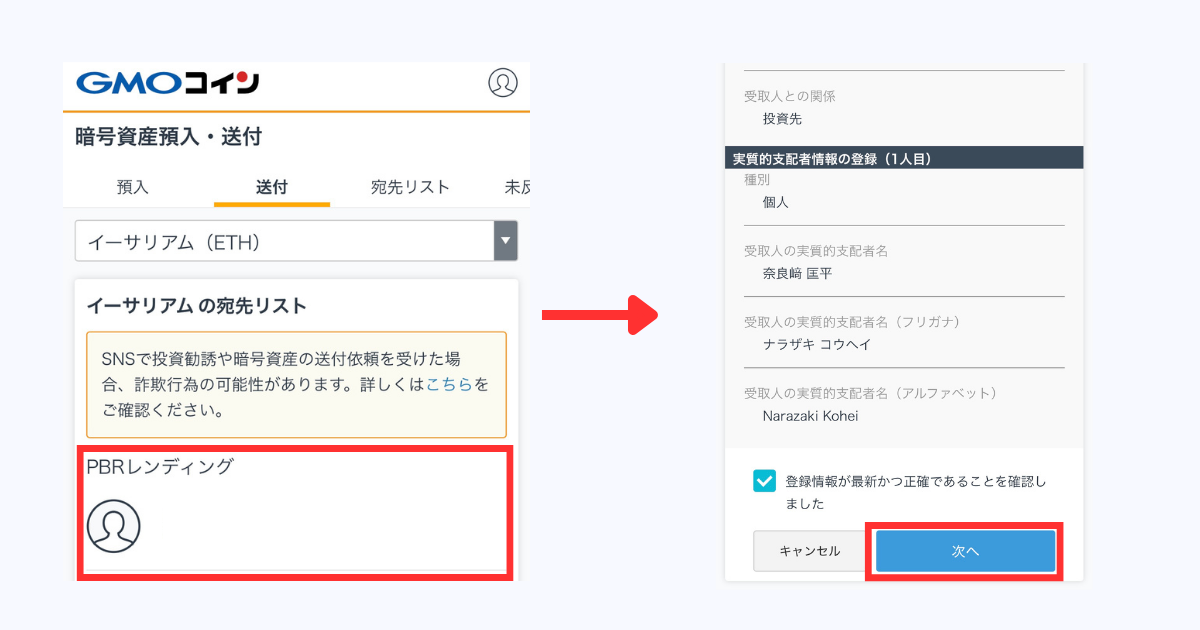Click the イーサリアム の宛先リスト heading
1200x630 pixels.
point(196,305)
